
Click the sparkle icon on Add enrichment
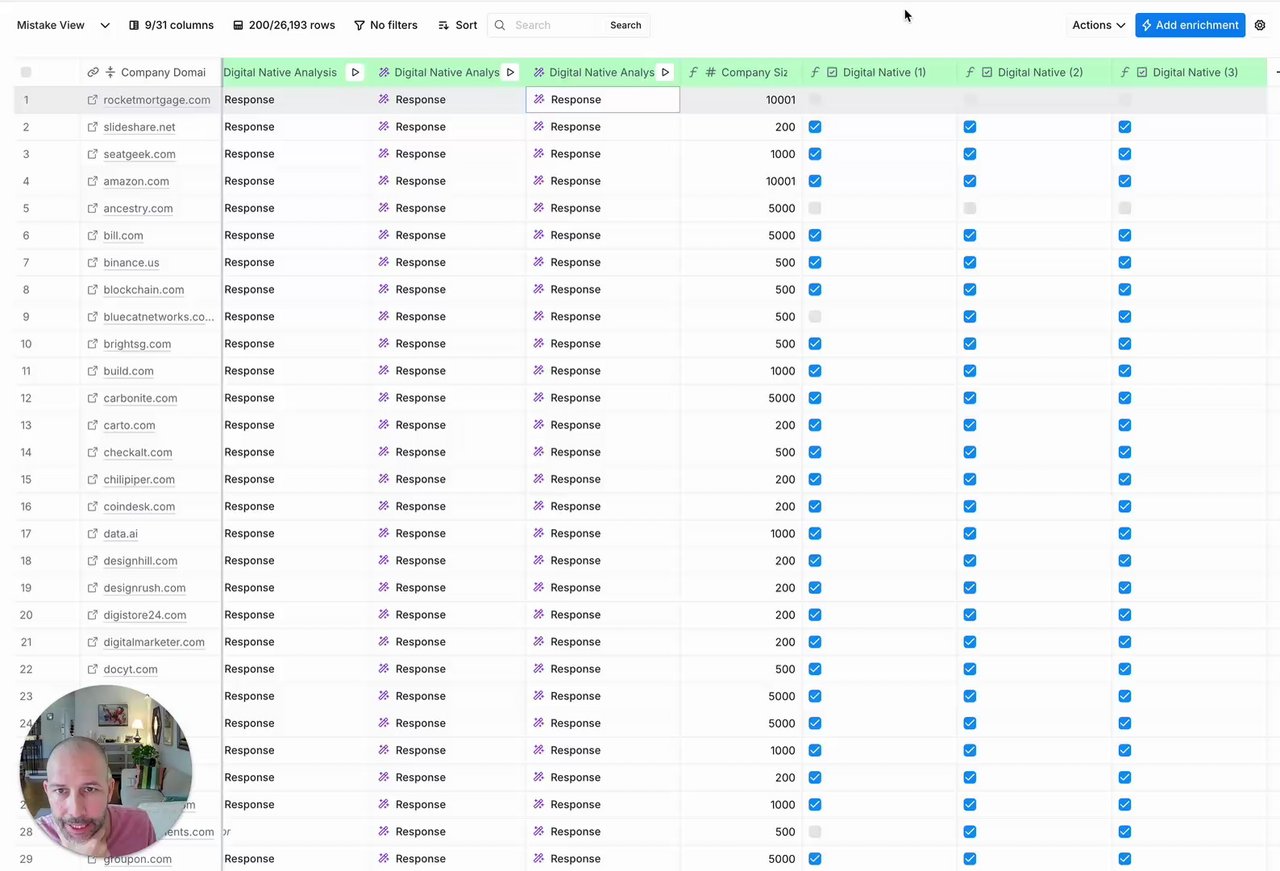point(1147,25)
